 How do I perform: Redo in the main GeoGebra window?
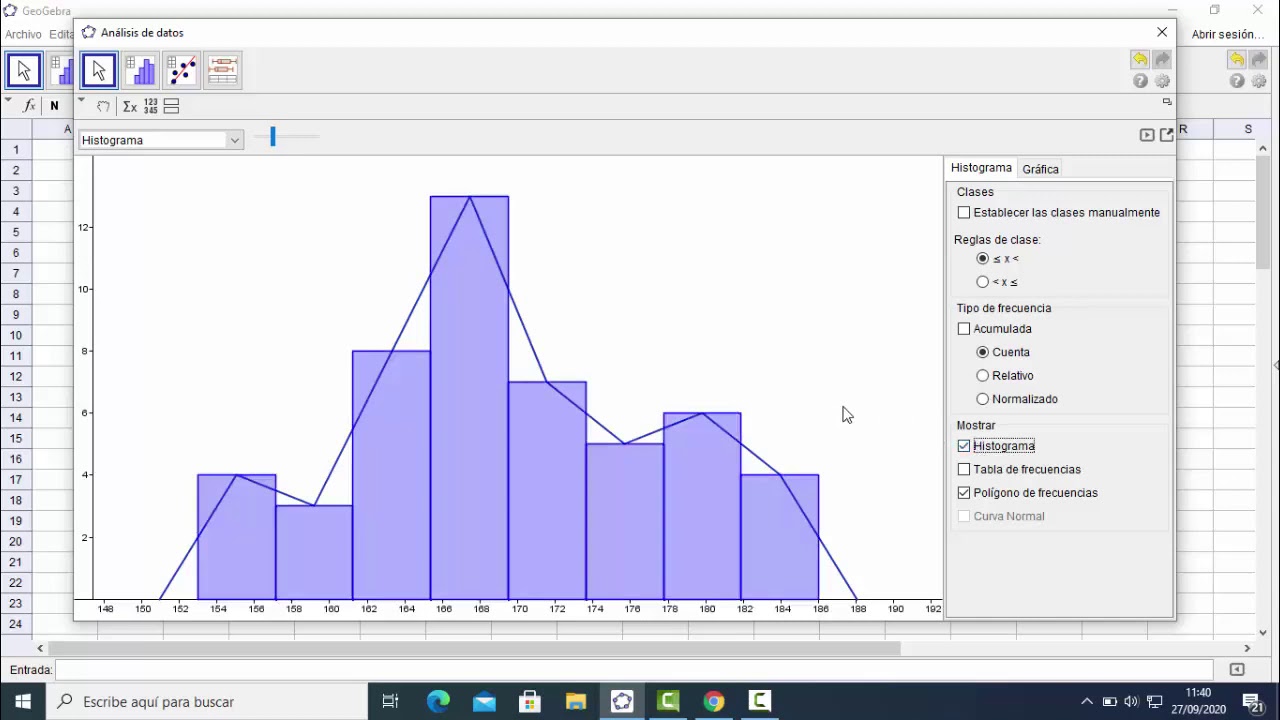1259,60
